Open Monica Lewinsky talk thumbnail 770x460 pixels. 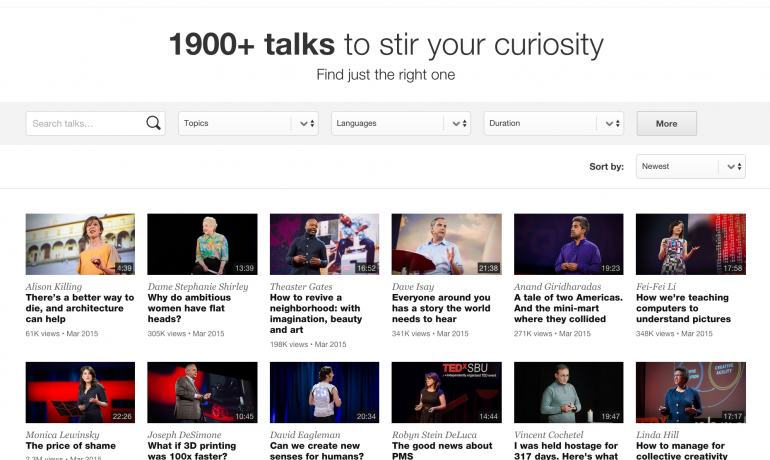pos(80,392)
